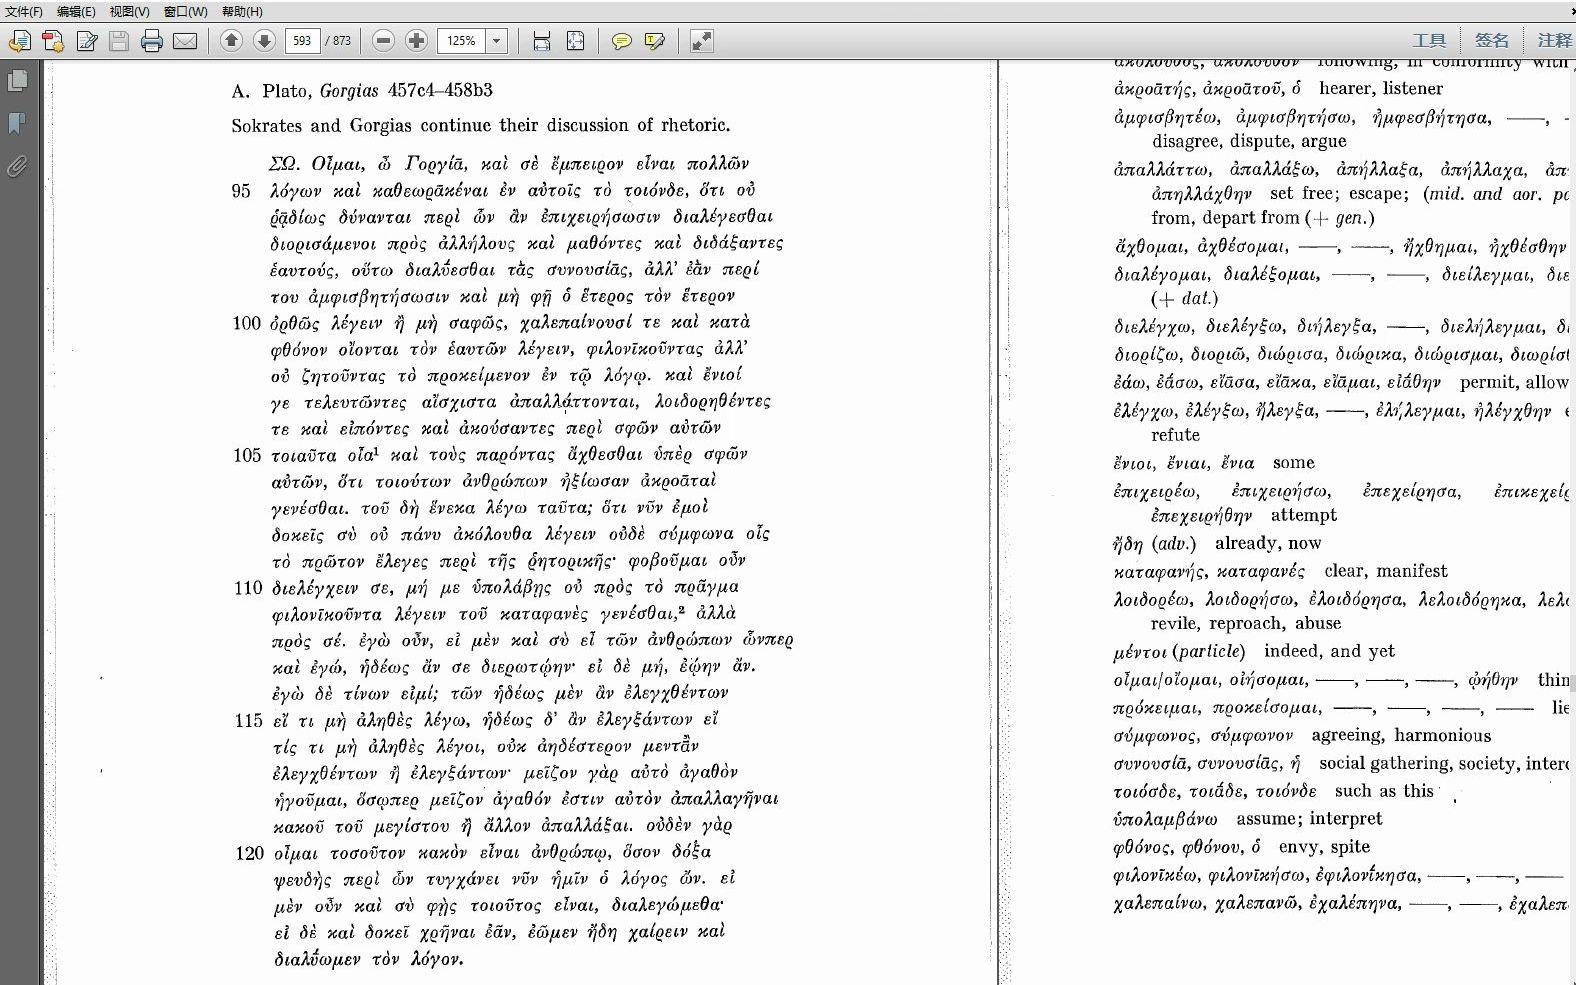The image size is (1576, 985).
Task: Click the gloss 'hearer, listener'
Action: tap(1381, 89)
